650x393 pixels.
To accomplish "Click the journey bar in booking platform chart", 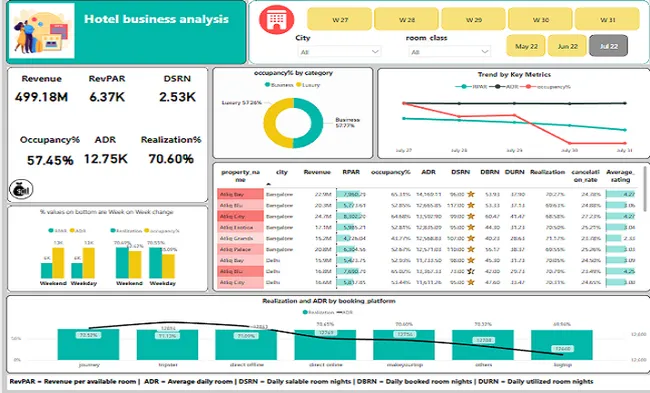I will coord(88,344).
